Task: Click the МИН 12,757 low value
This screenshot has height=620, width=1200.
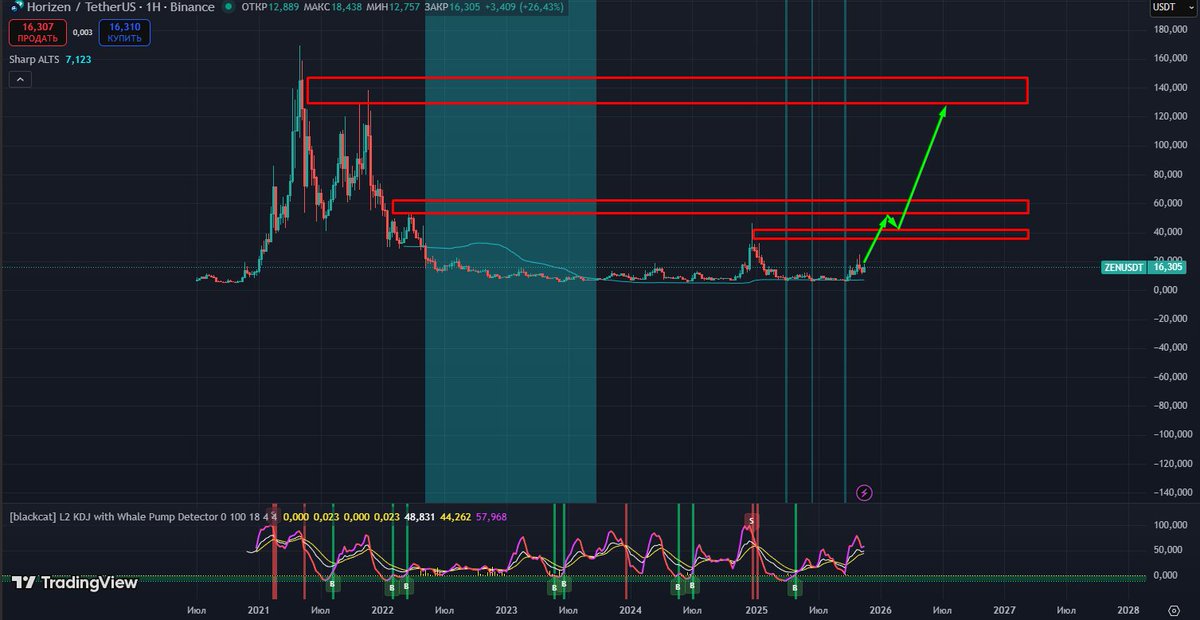Action: [x=392, y=7]
